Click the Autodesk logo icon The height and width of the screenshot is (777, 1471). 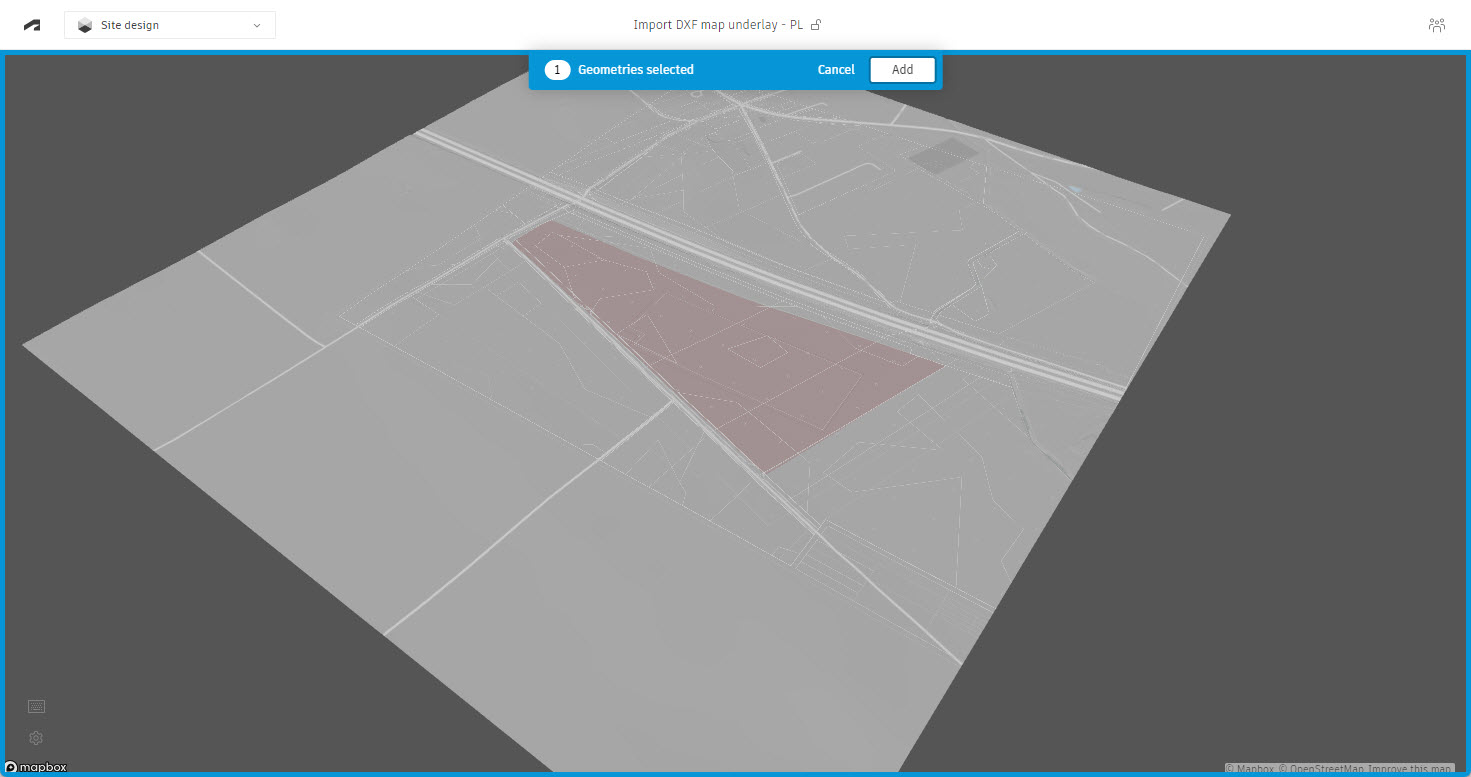33,25
